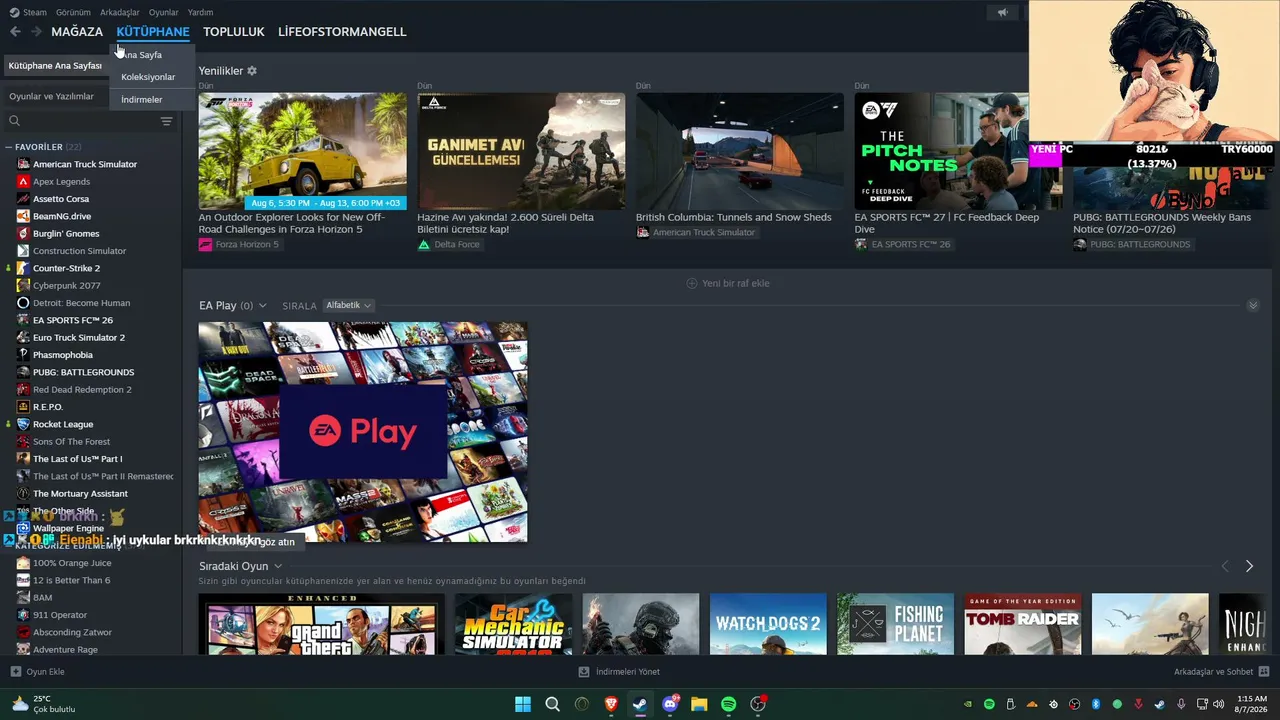Open Discord from the taskbar
The height and width of the screenshot is (720, 1280).
pos(670,704)
